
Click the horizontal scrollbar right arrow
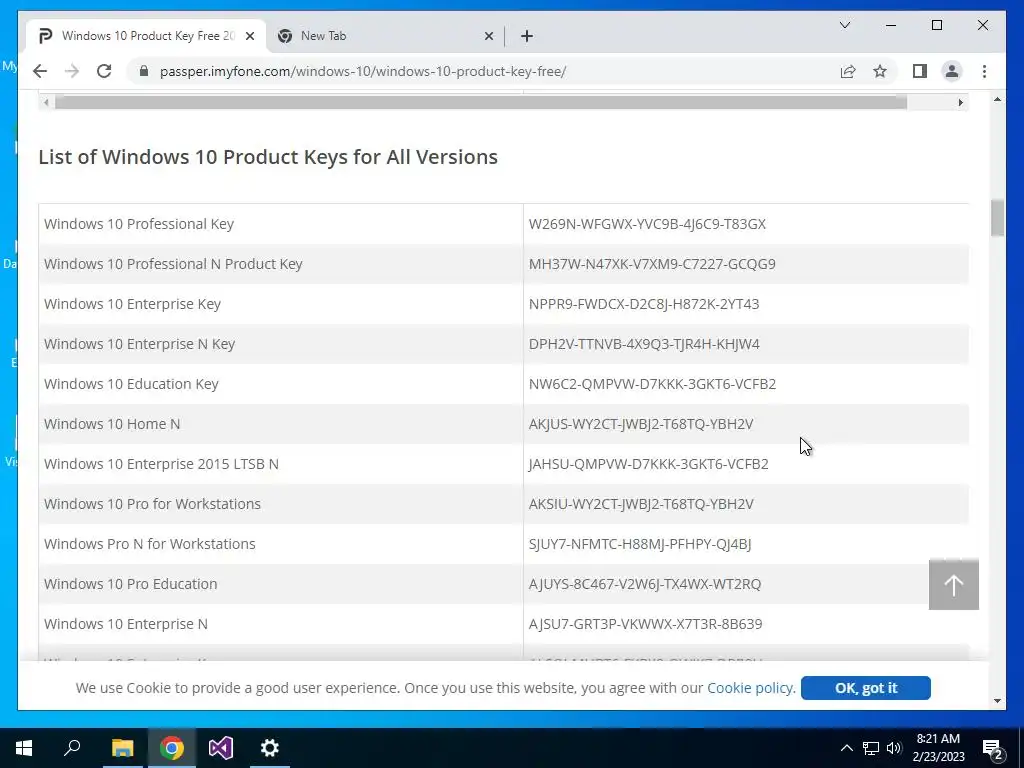click(x=960, y=103)
